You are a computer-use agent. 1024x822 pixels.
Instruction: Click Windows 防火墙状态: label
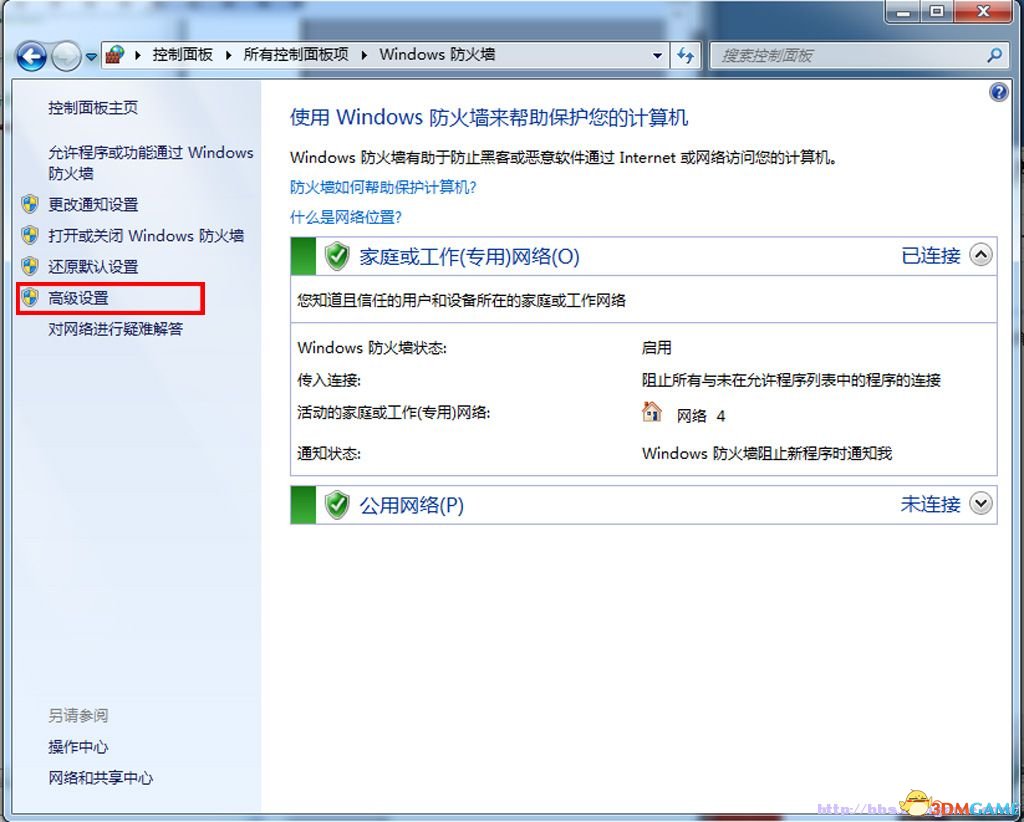coord(372,347)
